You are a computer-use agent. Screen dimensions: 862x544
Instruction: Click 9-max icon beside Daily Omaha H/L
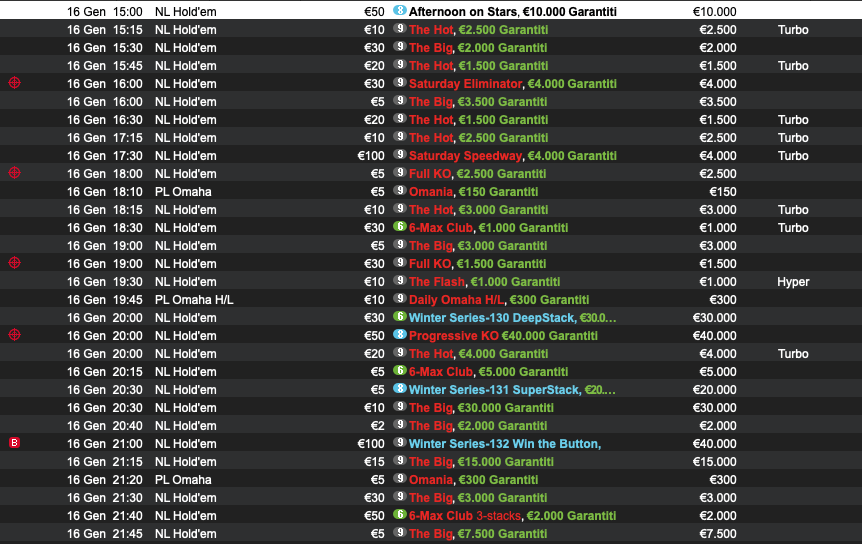[400, 298]
